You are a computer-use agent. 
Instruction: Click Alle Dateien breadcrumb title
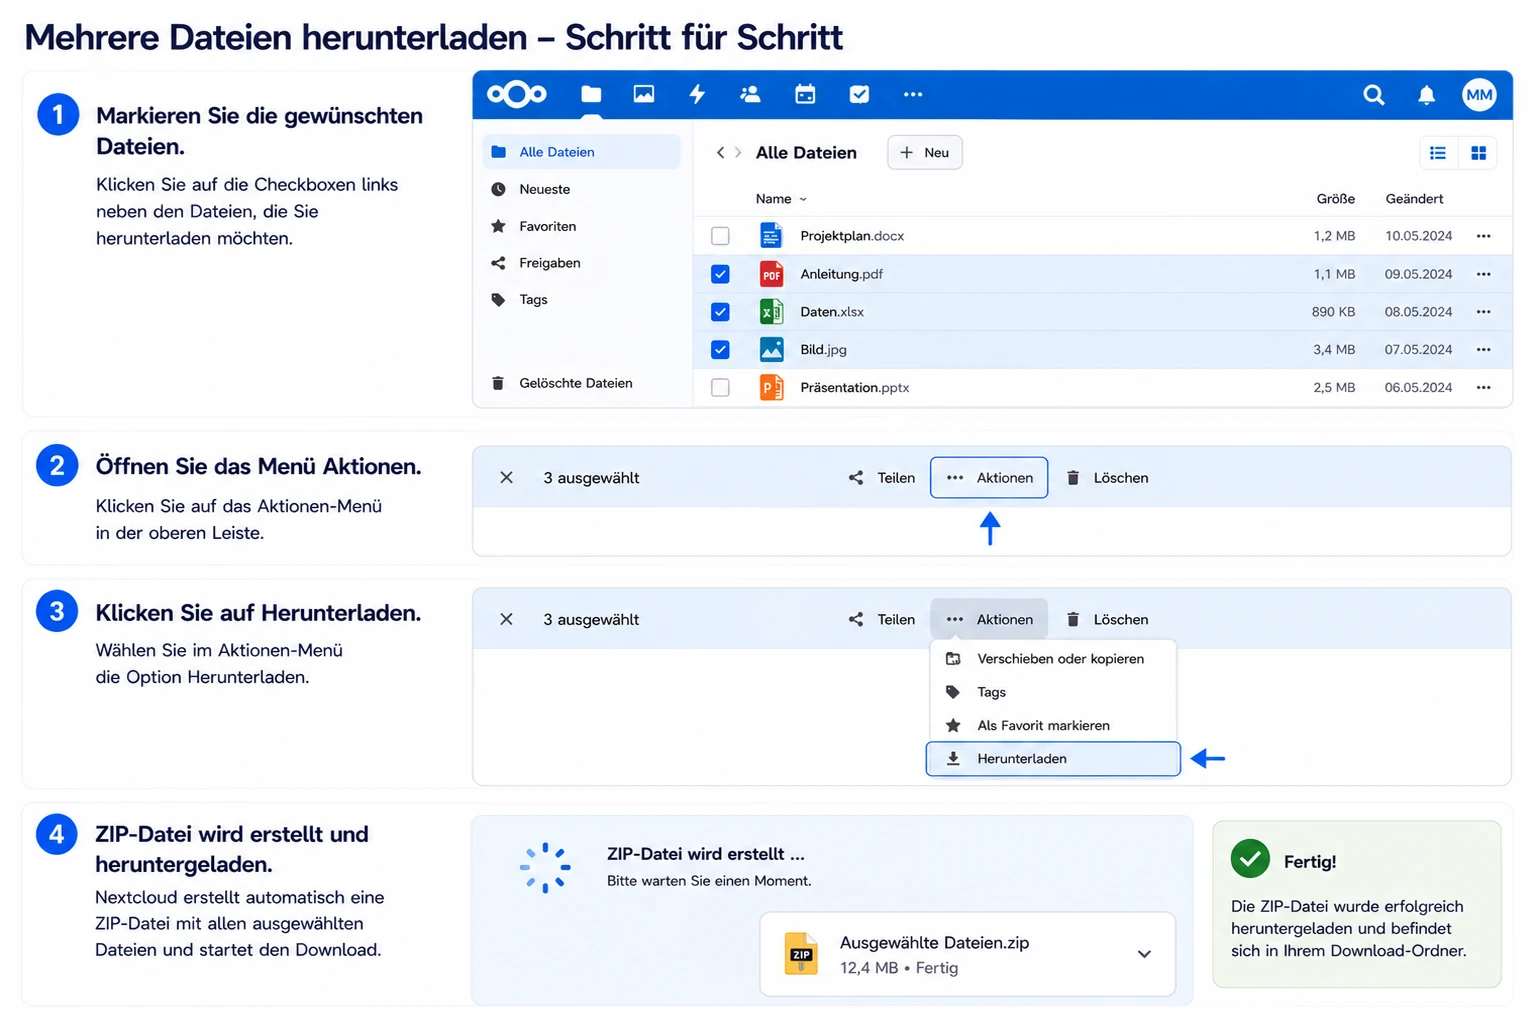(x=806, y=153)
